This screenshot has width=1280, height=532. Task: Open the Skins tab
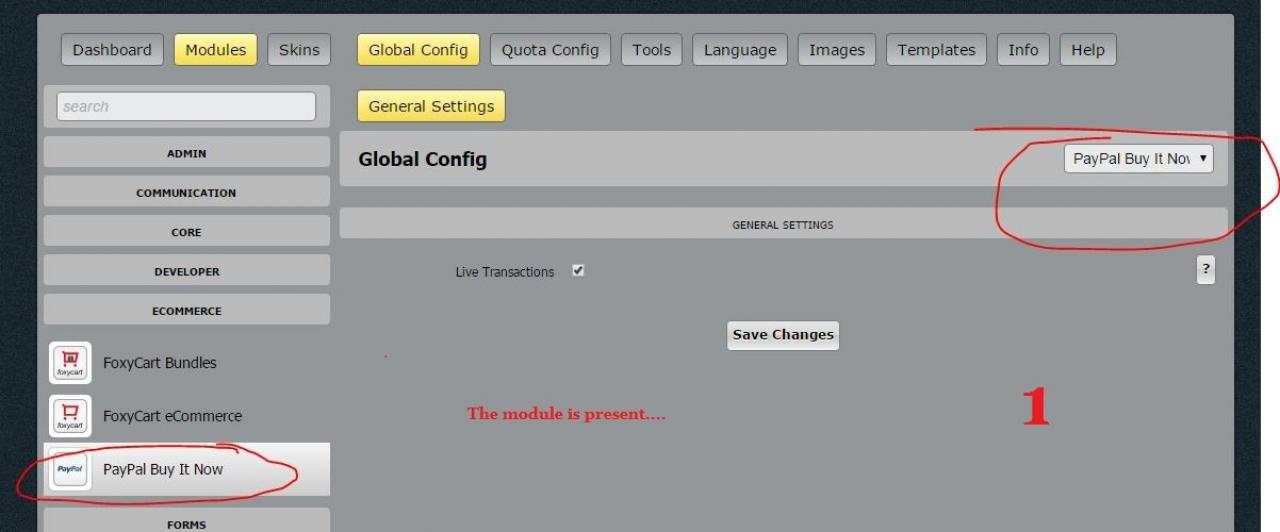click(299, 50)
